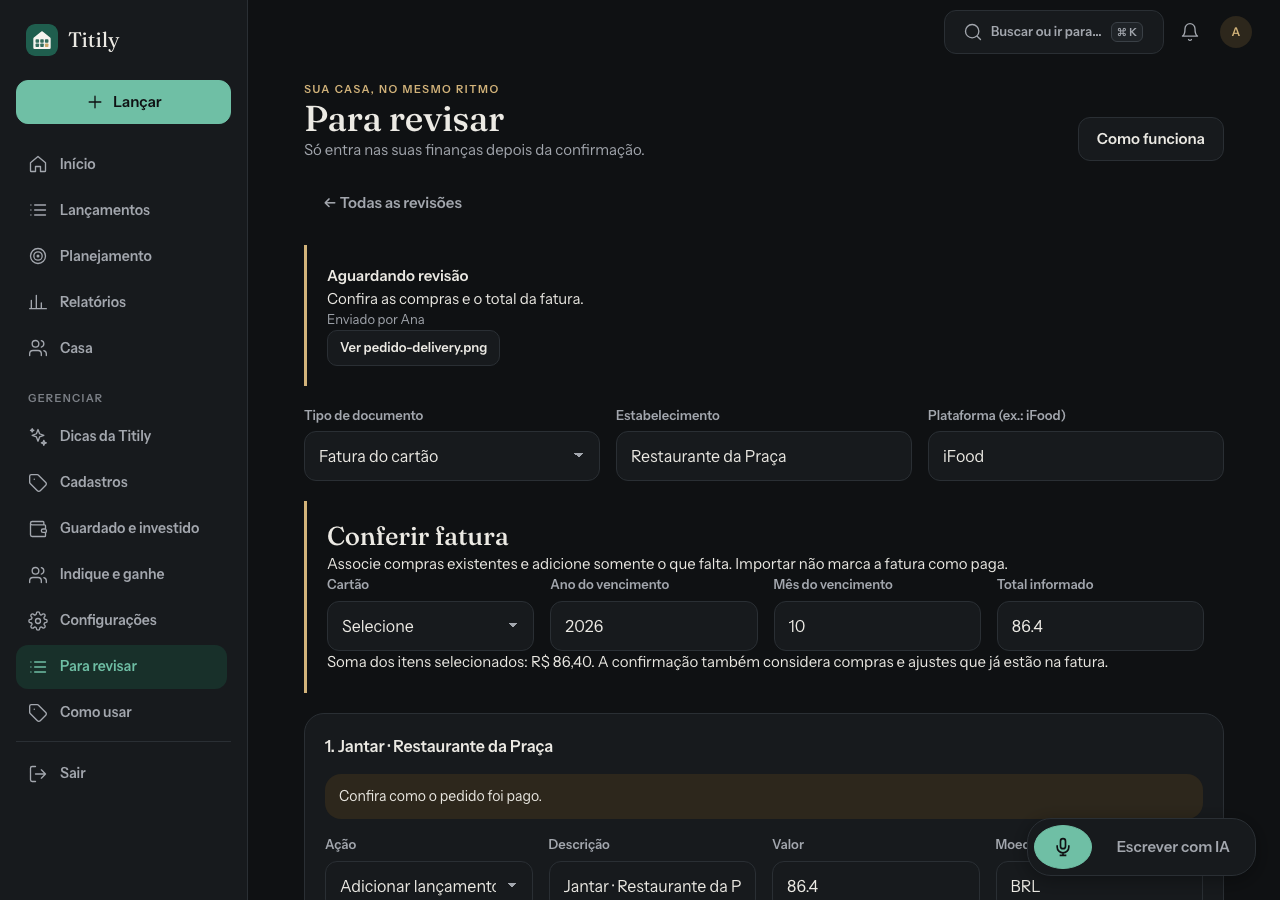The width and height of the screenshot is (1280, 900).
Task: Click the ⌘K shortcut badge in search
Action: pos(1127,32)
